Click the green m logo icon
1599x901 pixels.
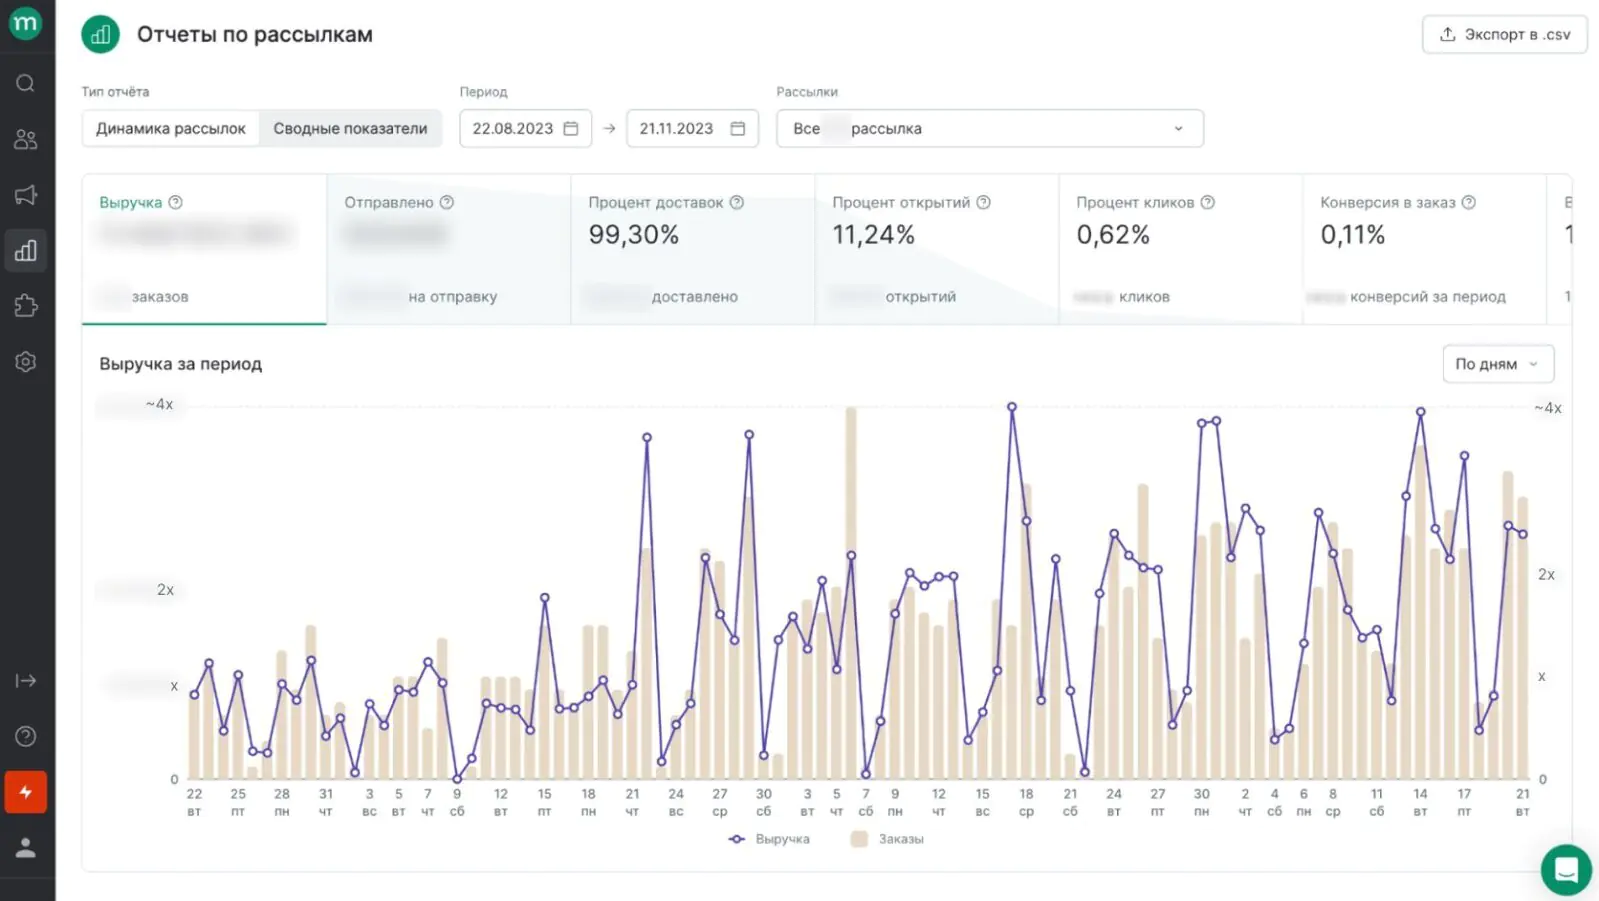(25, 22)
